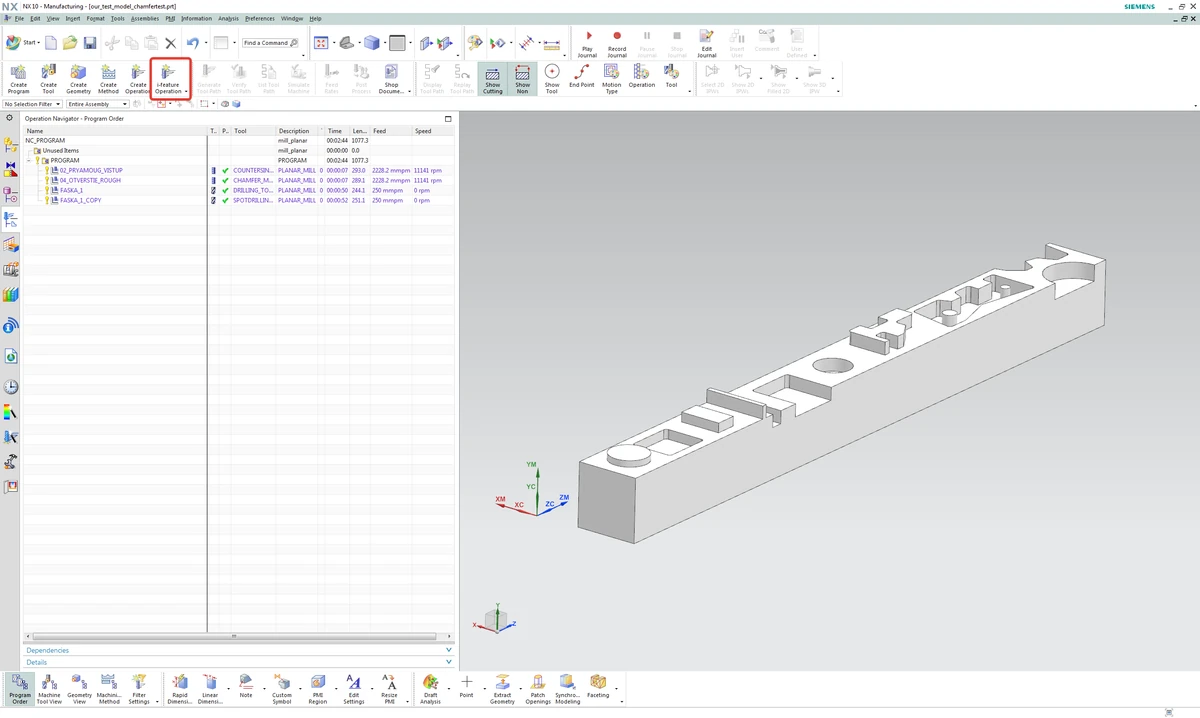Screen dimensions: 1200x718
Task: Click the Faceting icon
Action: tap(598, 688)
